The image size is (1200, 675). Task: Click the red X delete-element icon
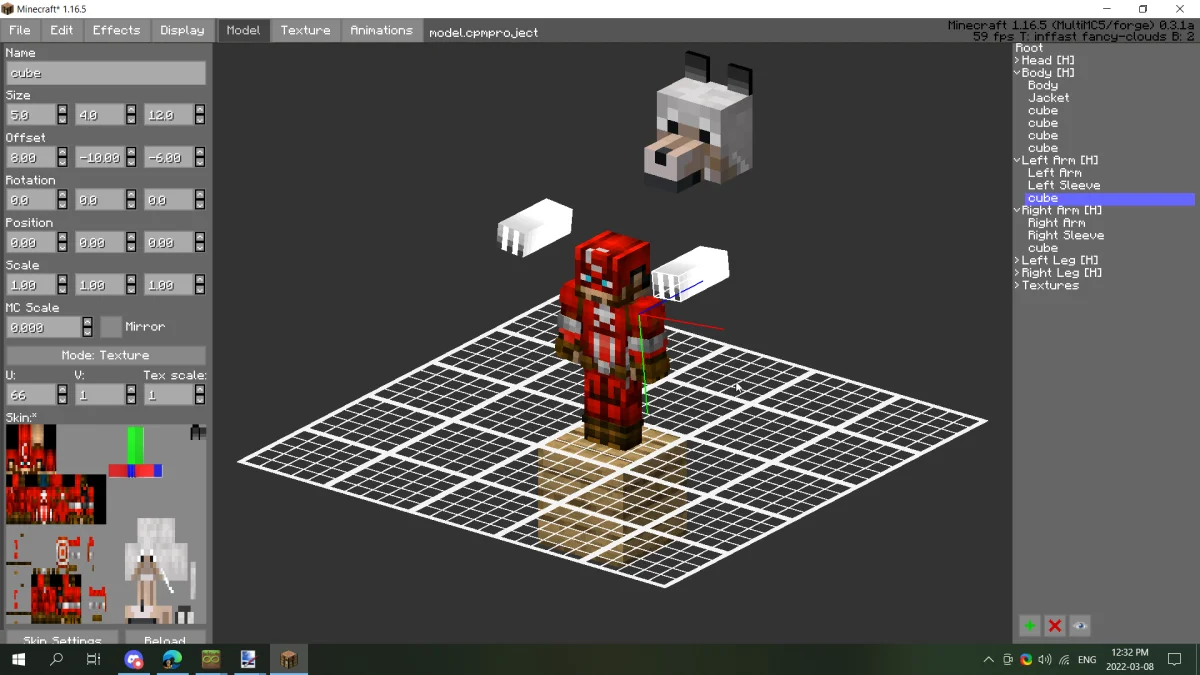click(x=1054, y=626)
